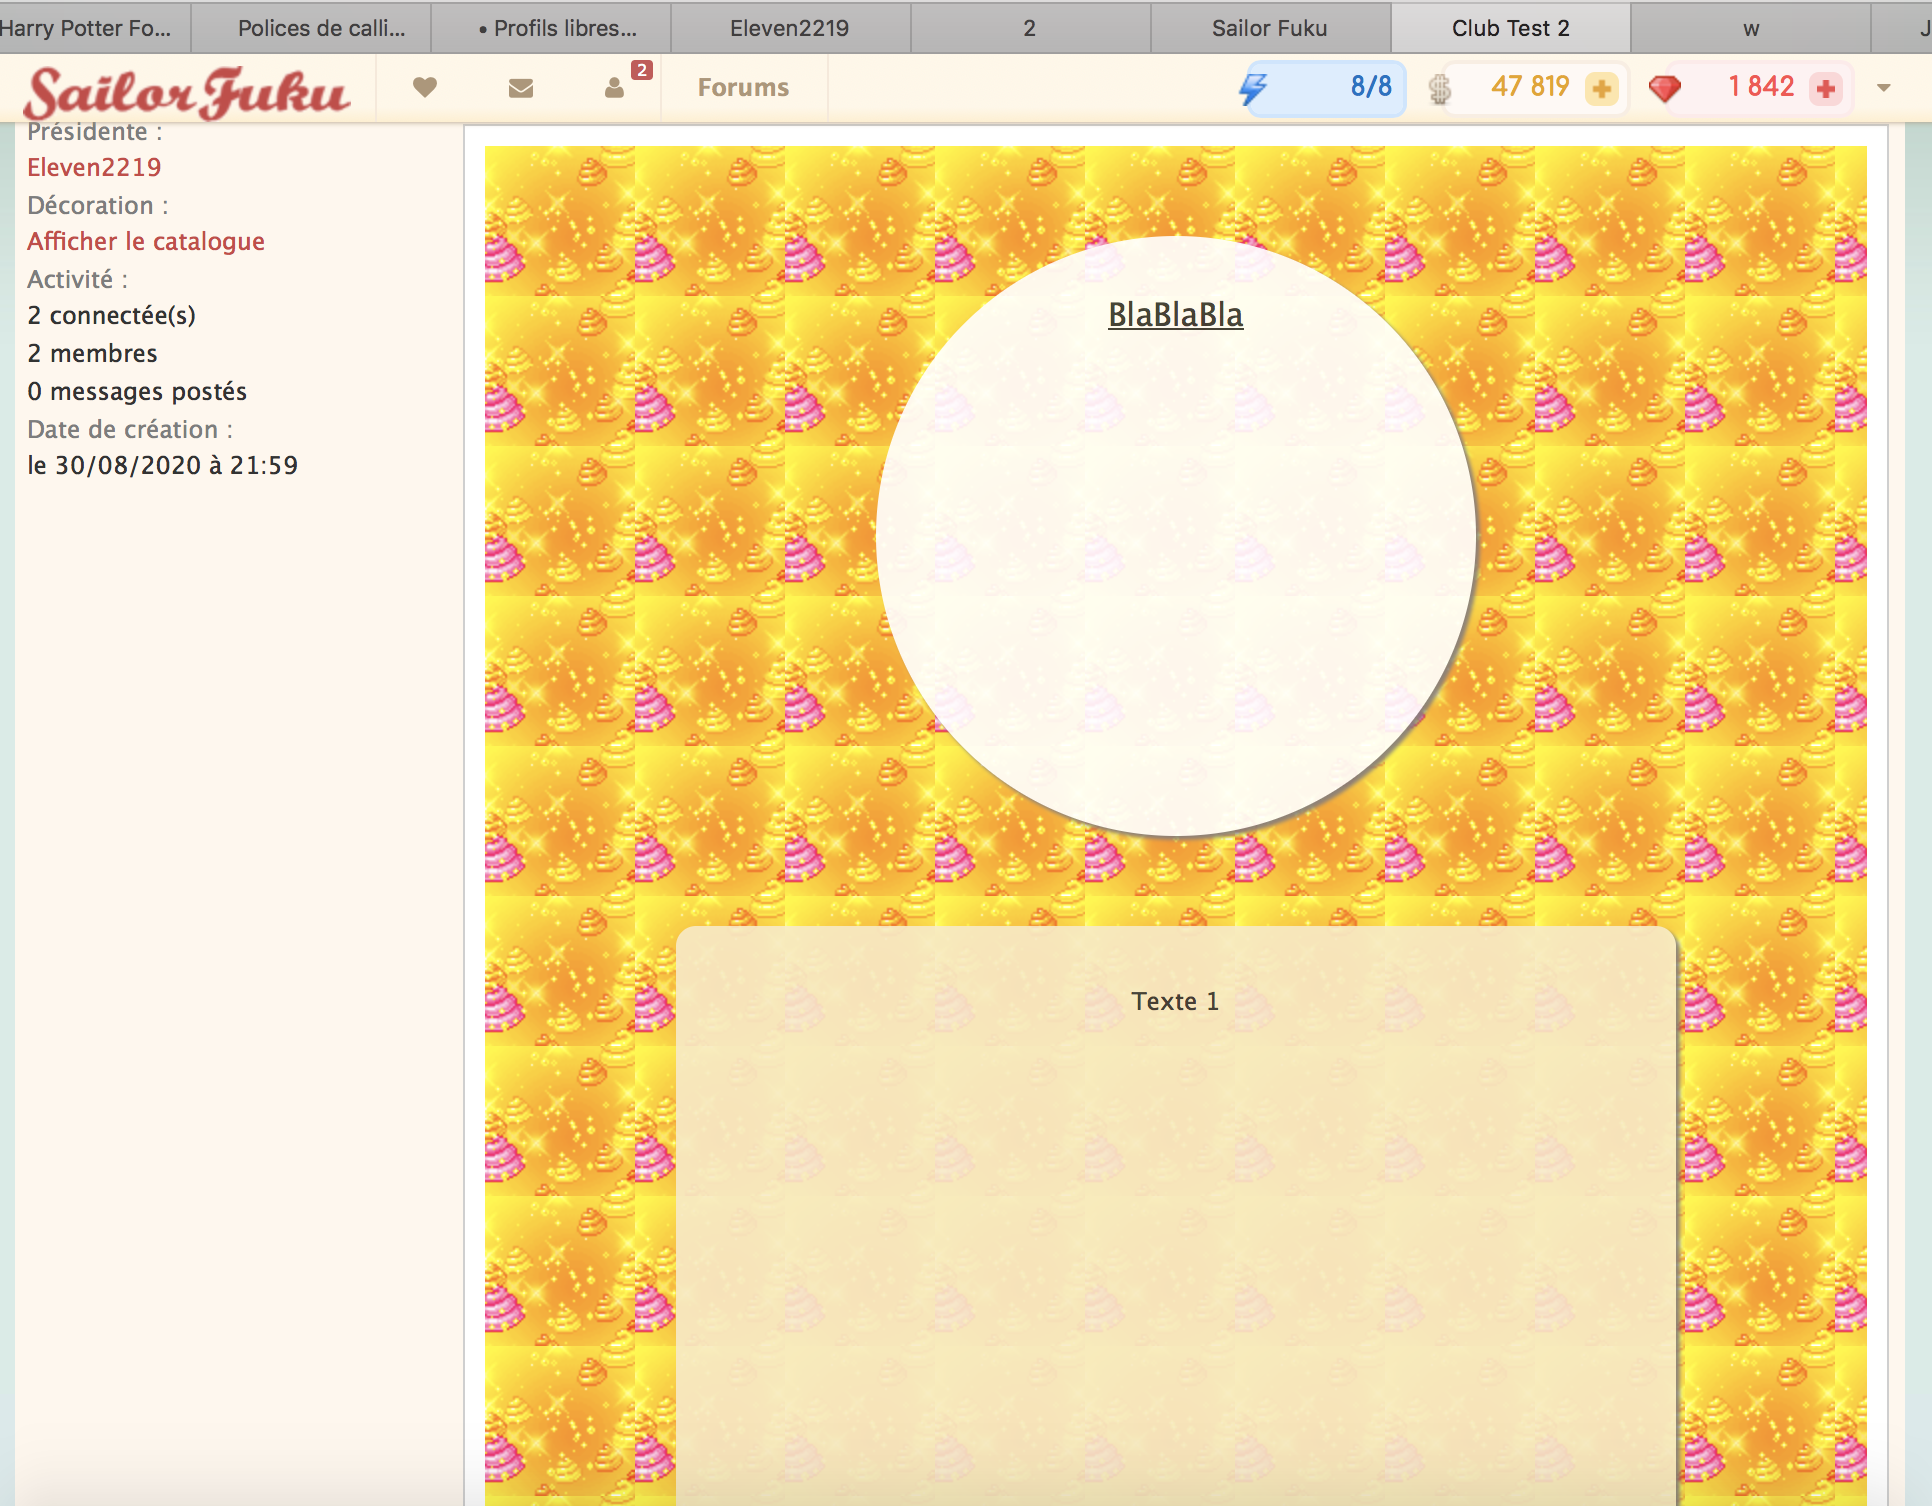Open Eleven2219 president profile link
The height and width of the screenshot is (1506, 1932).
coord(94,167)
